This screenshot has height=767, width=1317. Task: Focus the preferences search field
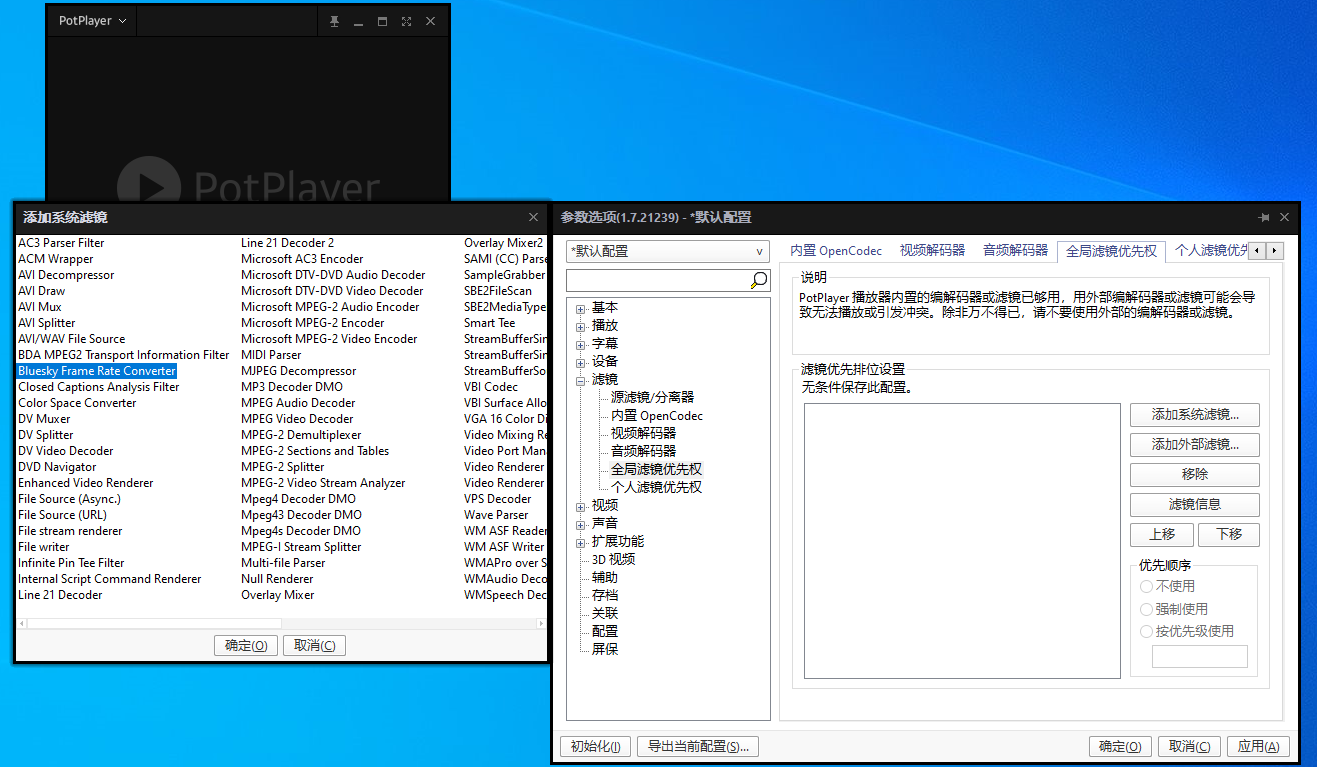pyautogui.click(x=658, y=280)
